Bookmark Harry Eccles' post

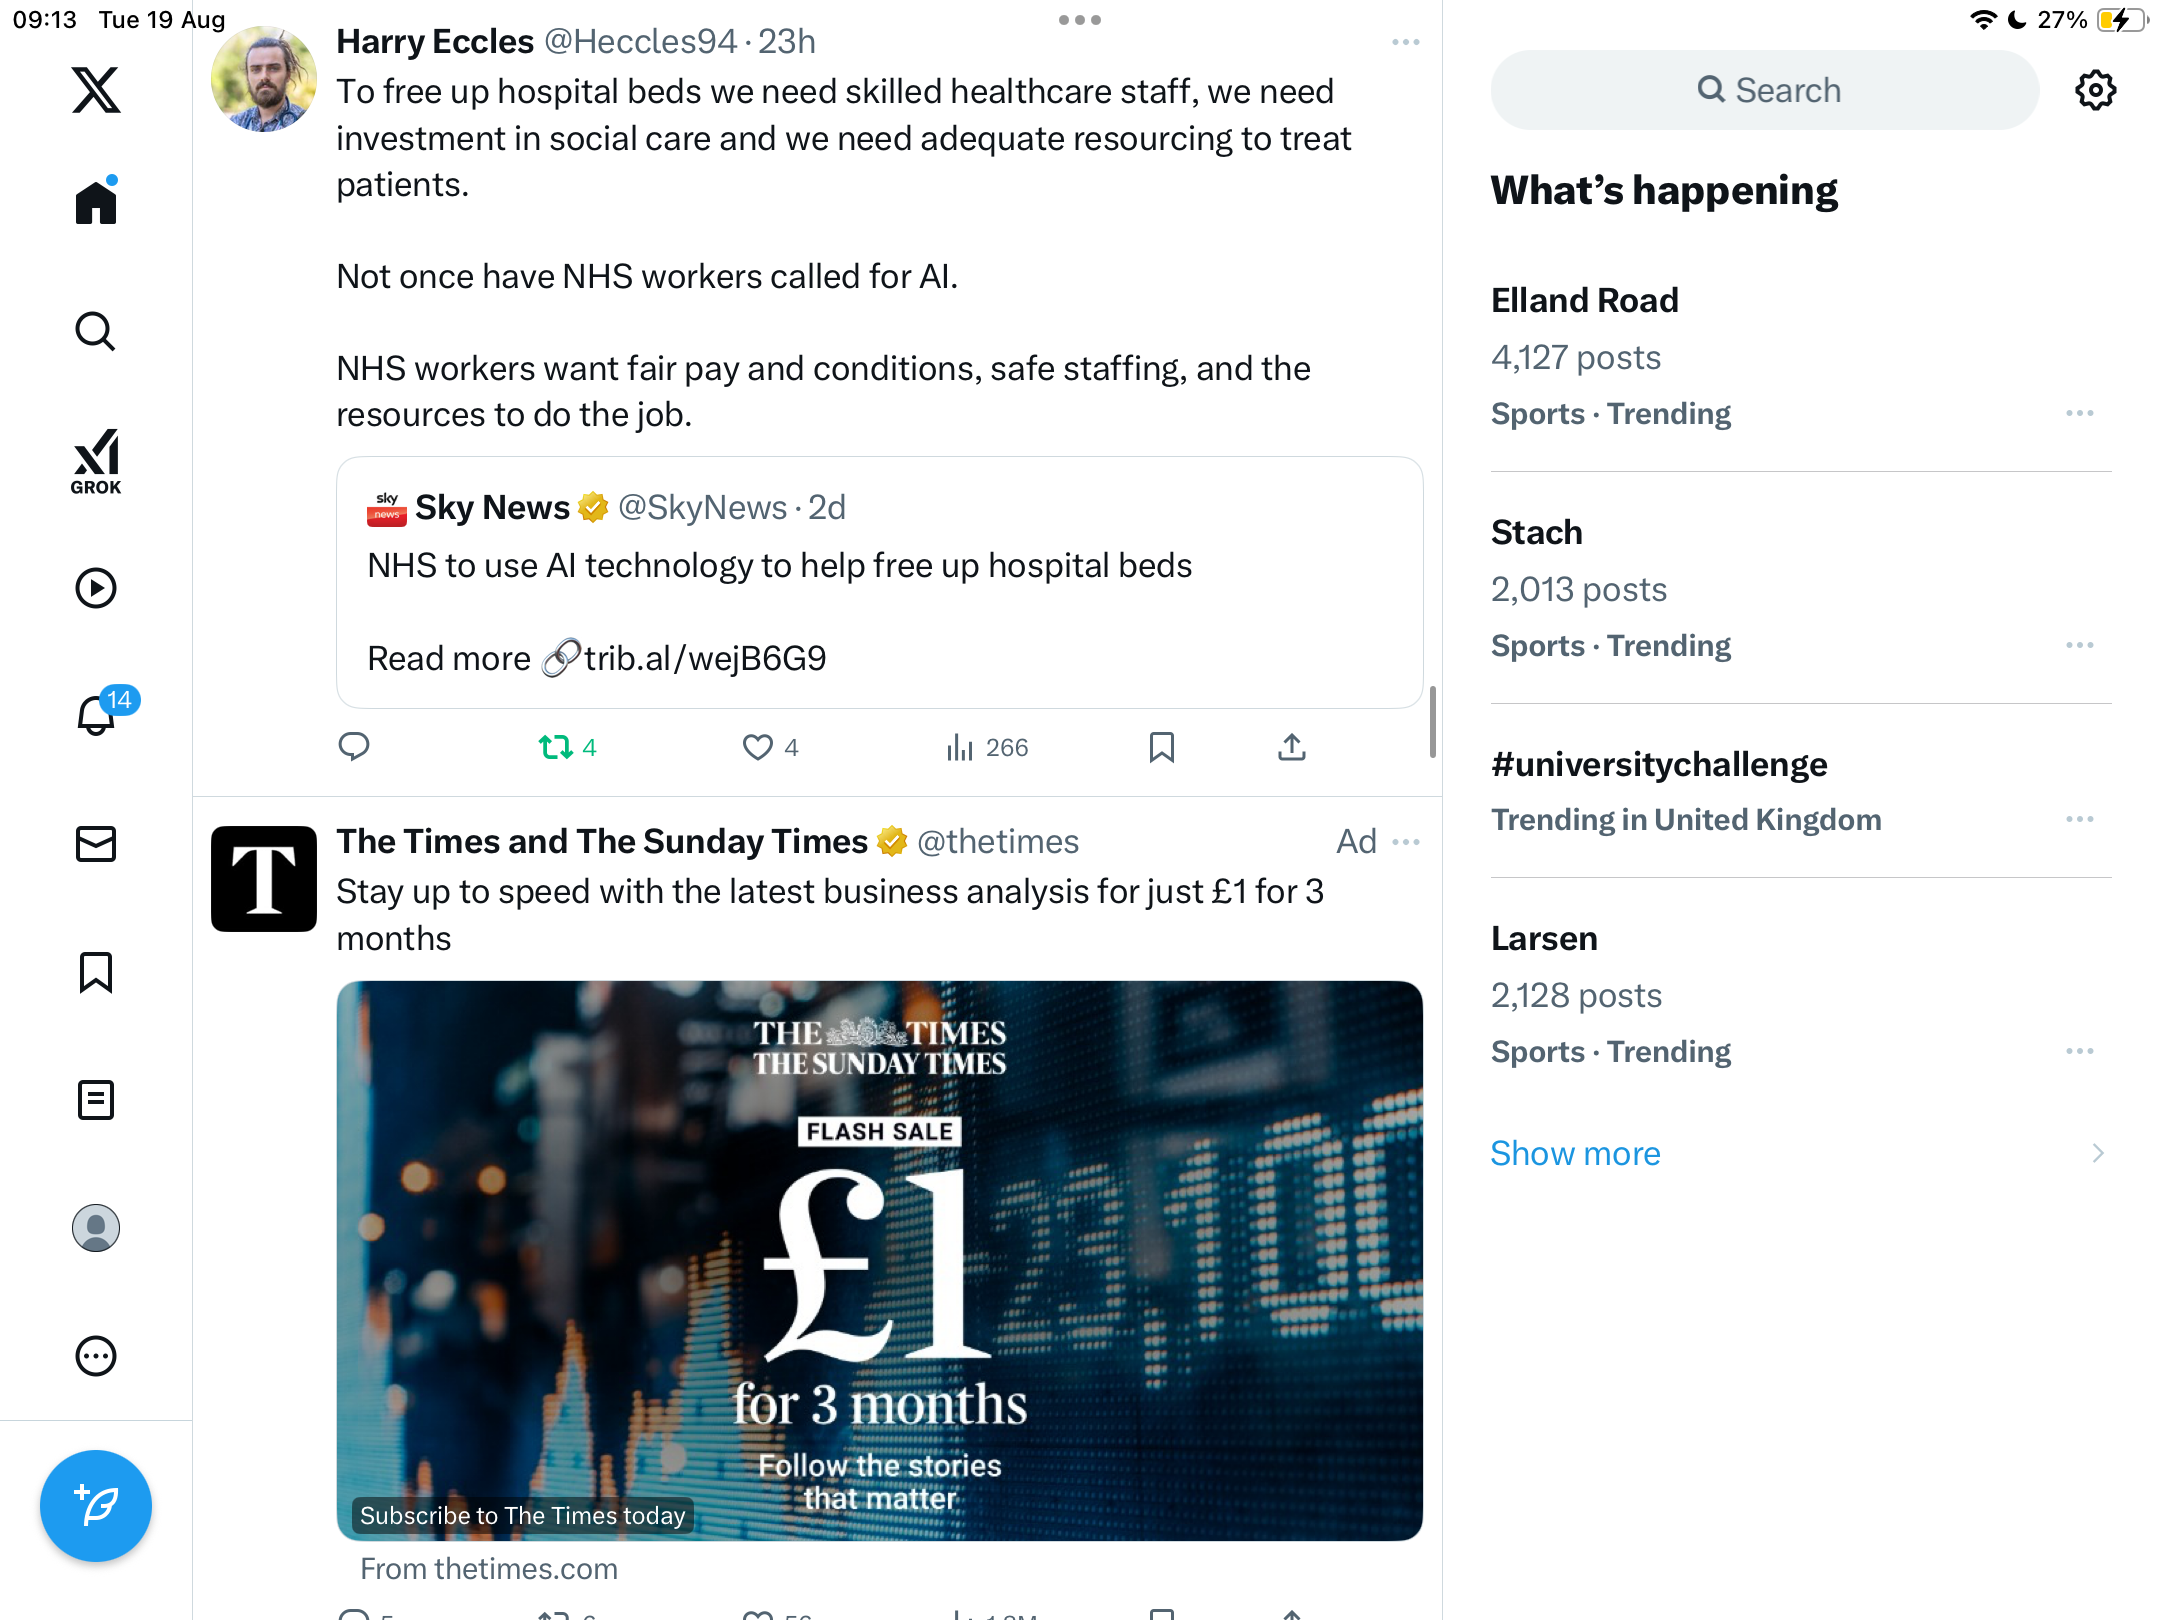tap(1161, 747)
